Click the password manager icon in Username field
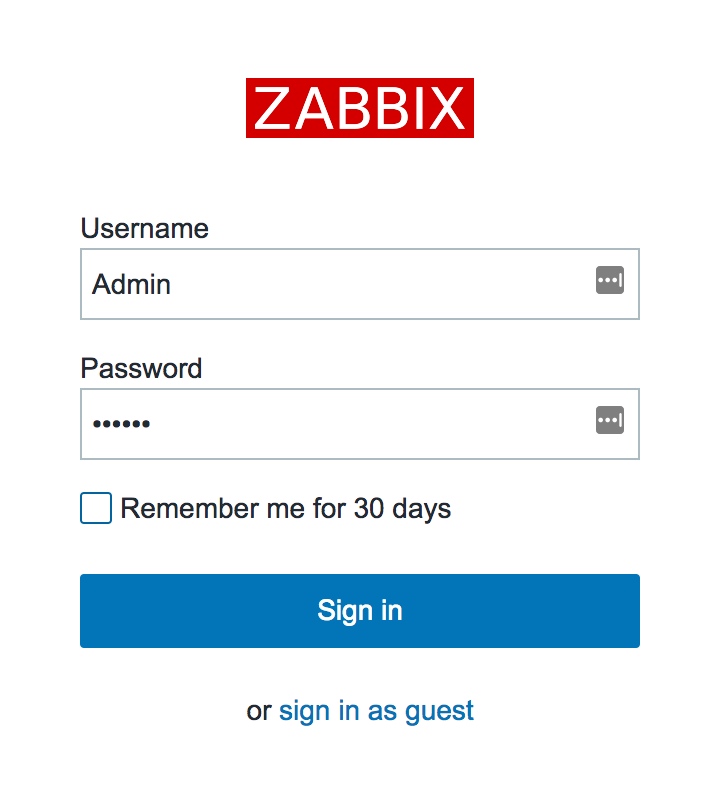The height and width of the screenshot is (792, 720). click(610, 280)
